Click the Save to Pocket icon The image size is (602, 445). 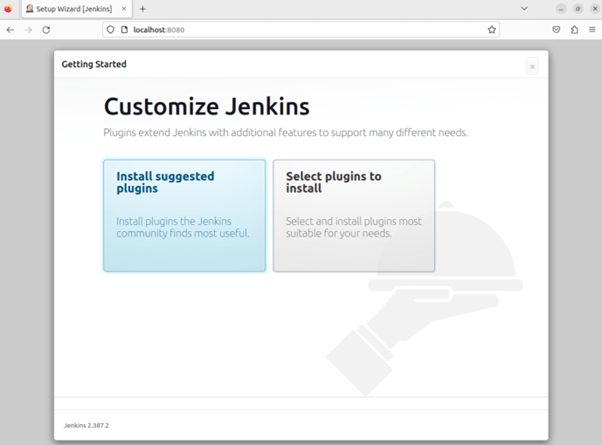click(x=557, y=30)
